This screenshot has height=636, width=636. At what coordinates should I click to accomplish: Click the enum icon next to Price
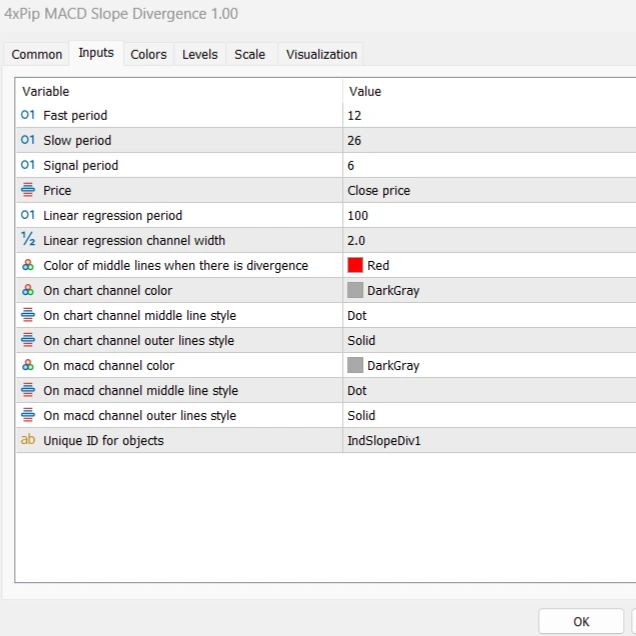click(28, 190)
